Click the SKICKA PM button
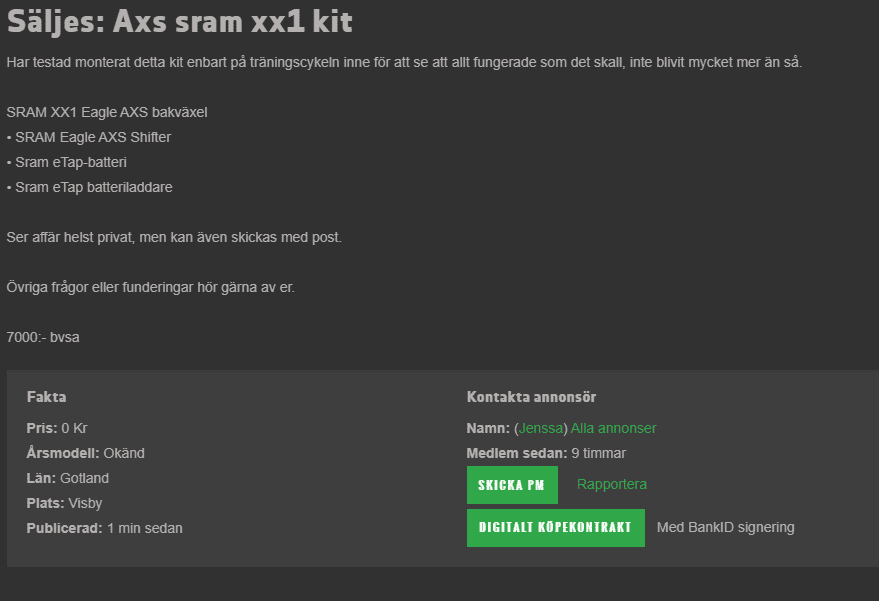 point(512,485)
